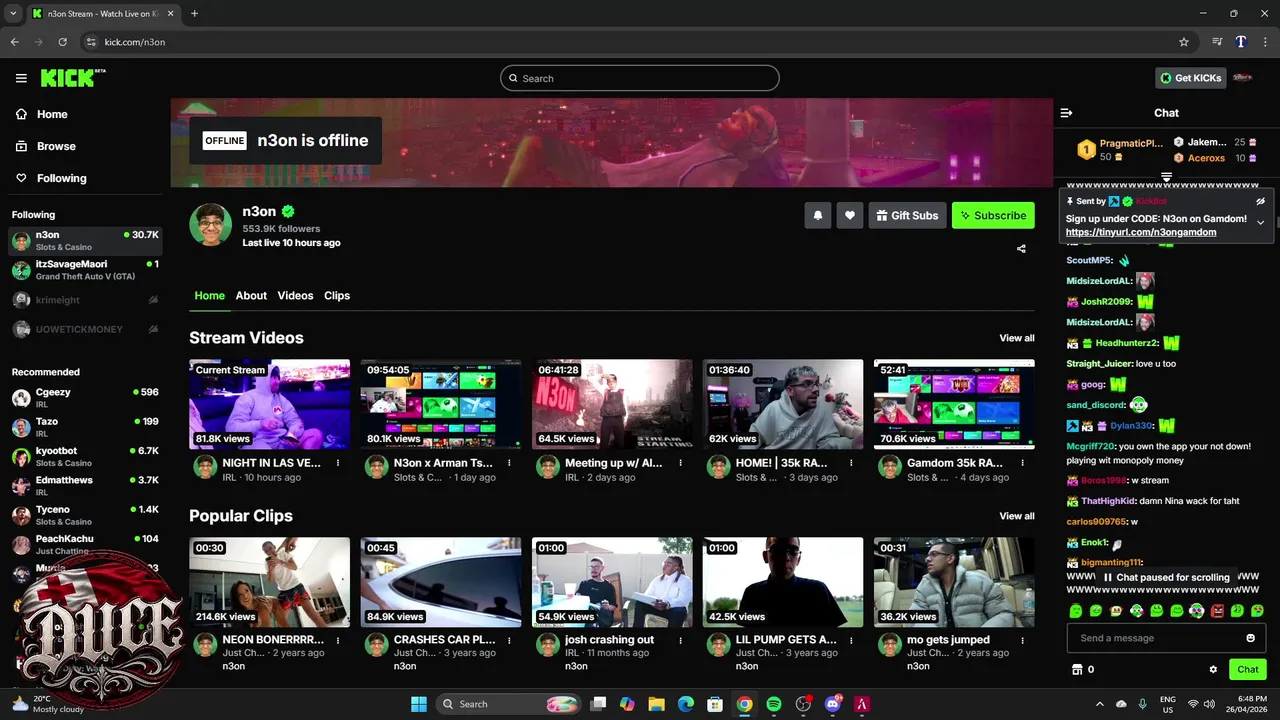Screen dimensions: 1280x720
Task: Click the red angry emote
Action: coord(1217,611)
